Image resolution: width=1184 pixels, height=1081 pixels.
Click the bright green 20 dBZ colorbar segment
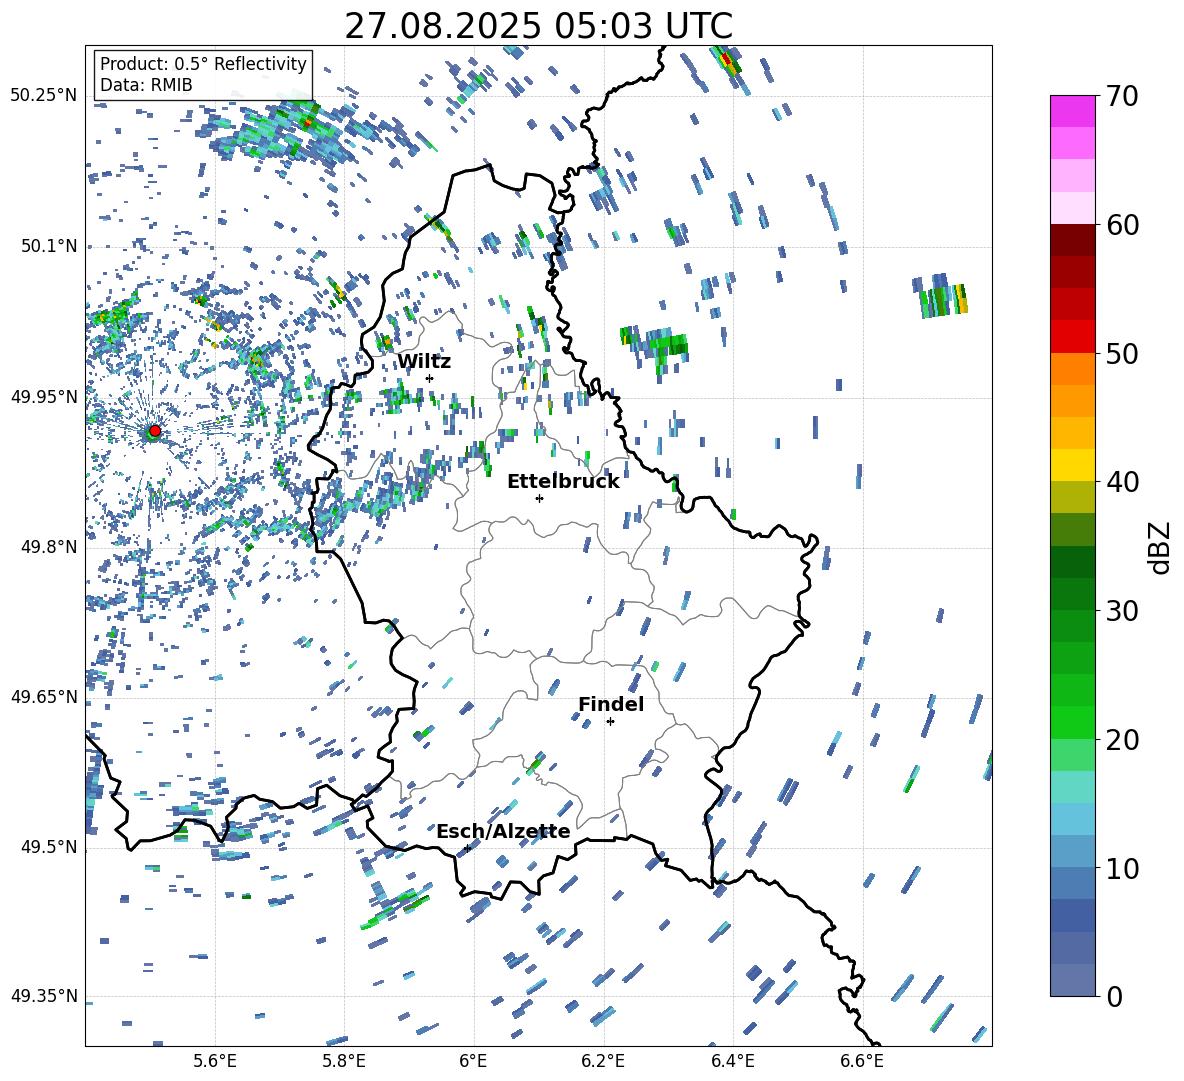tap(1072, 722)
